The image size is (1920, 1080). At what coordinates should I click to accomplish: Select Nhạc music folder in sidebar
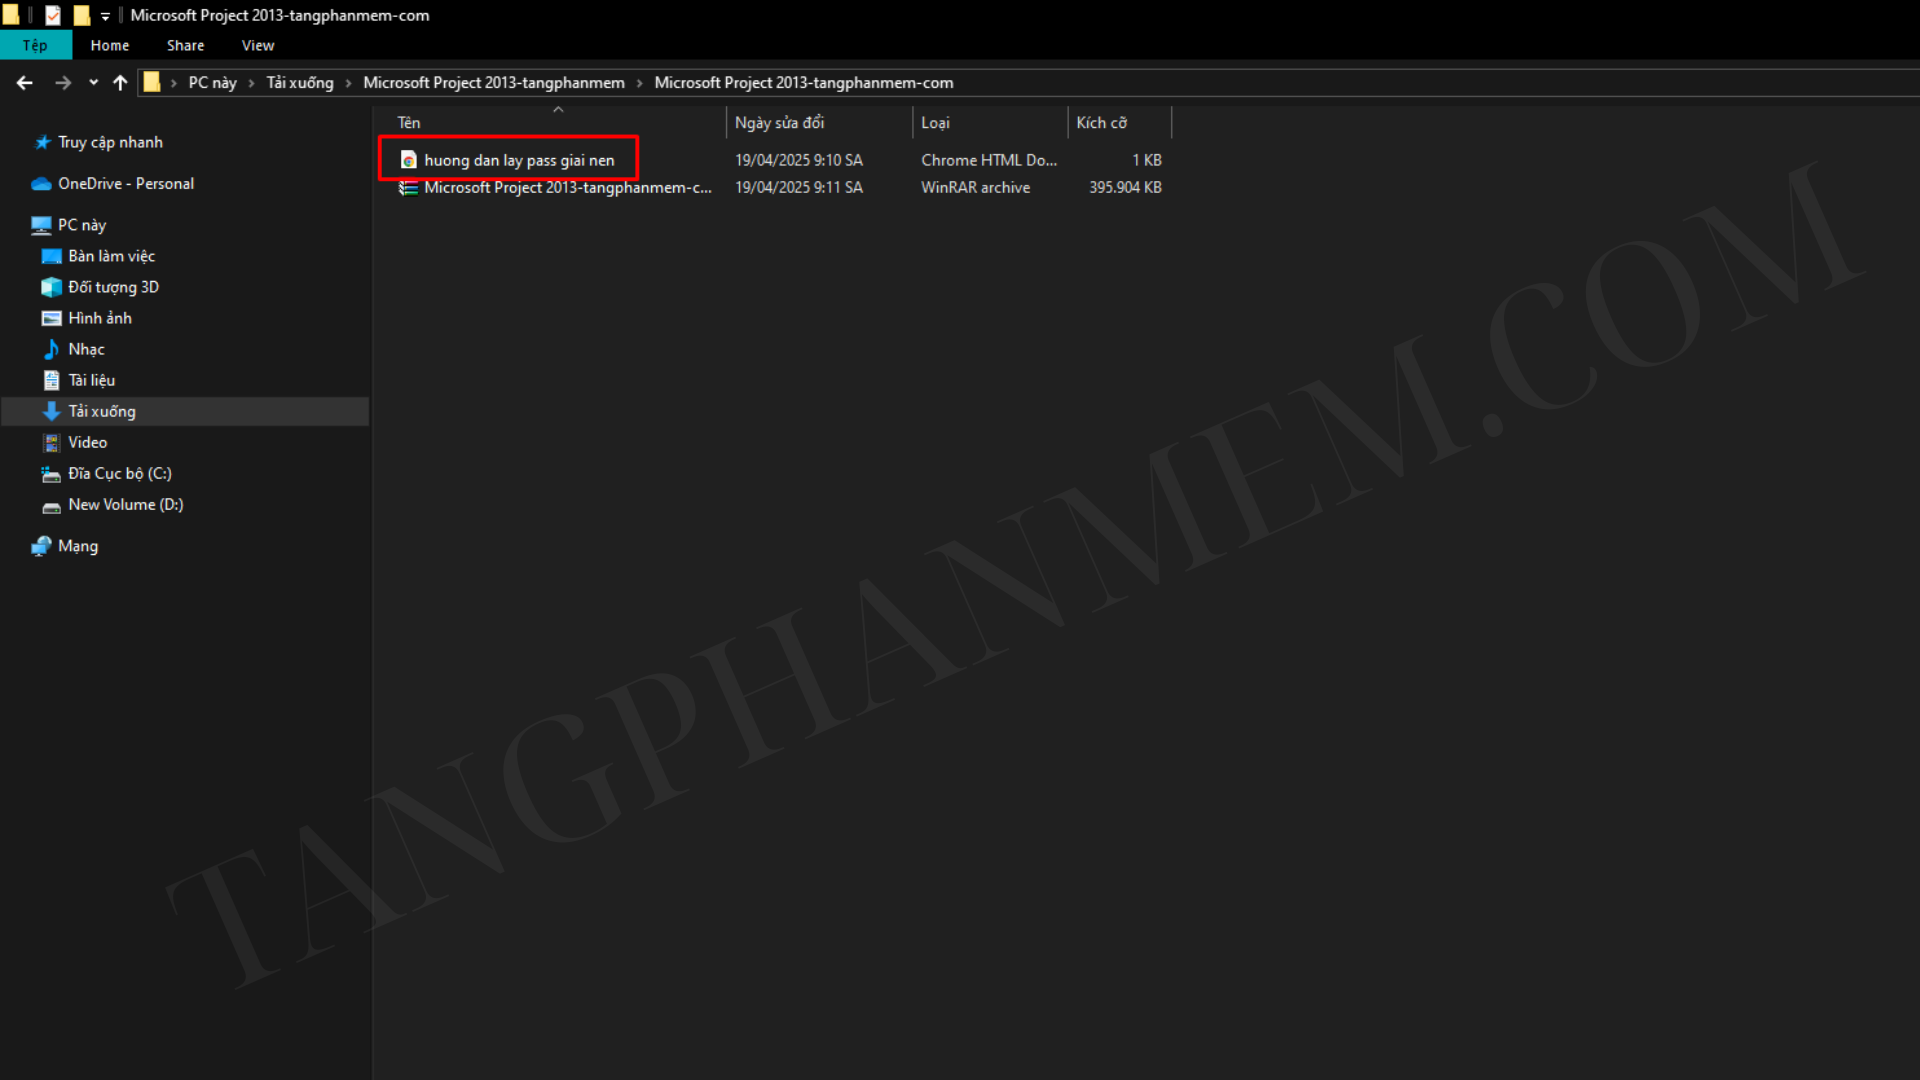click(x=86, y=349)
